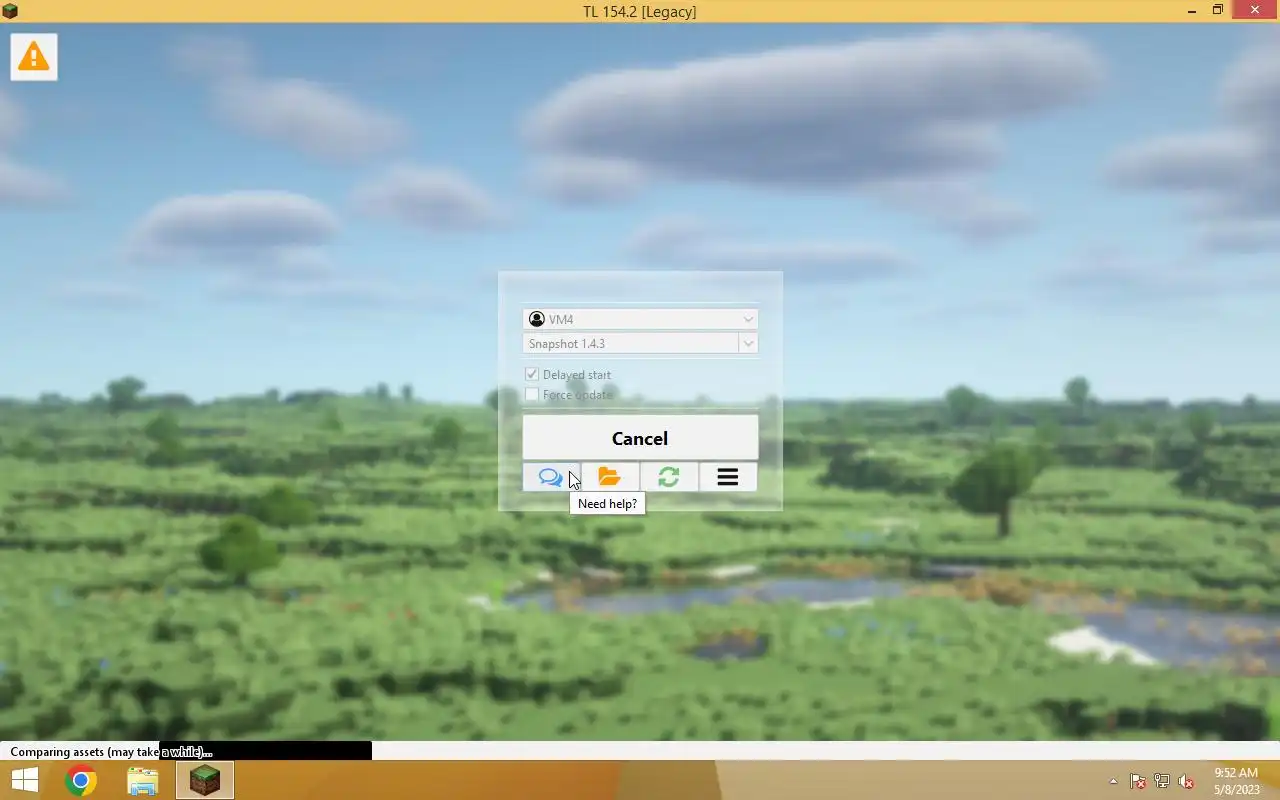Launch Google Chrome from taskbar

pyautogui.click(x=81, y=780)
